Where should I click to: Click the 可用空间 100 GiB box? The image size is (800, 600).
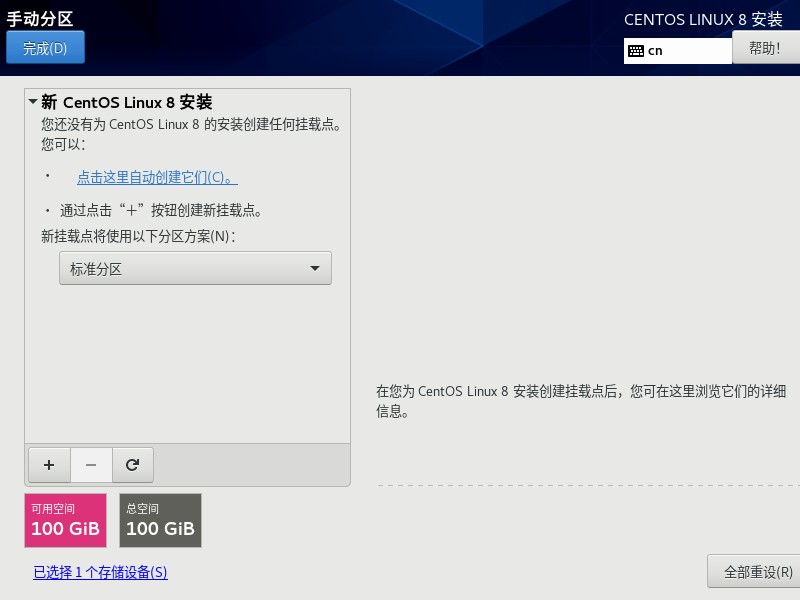pyautogui.click(x=65, y=520)
